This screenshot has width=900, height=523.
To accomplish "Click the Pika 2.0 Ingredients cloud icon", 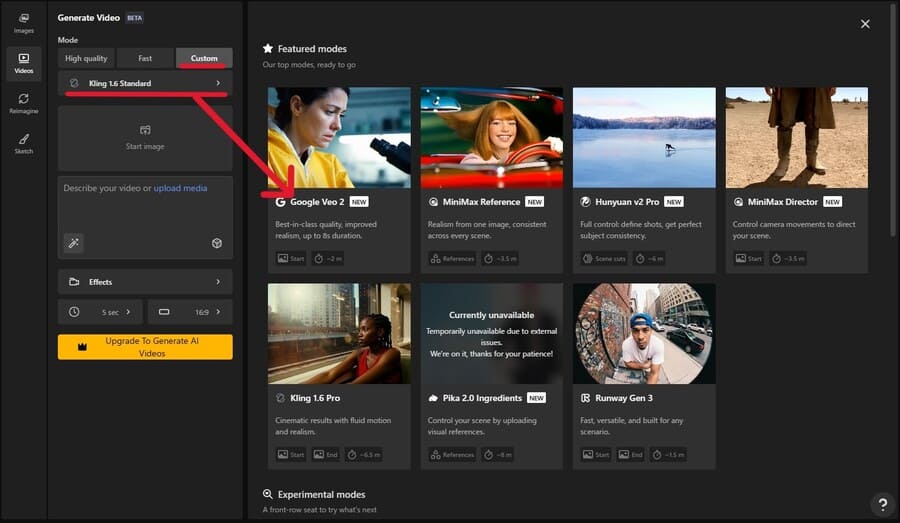I will pos(433,398).
